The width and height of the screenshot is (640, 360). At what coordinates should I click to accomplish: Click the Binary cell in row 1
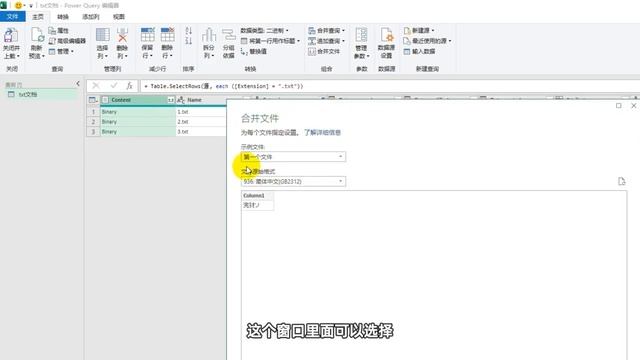pos(138,112)
